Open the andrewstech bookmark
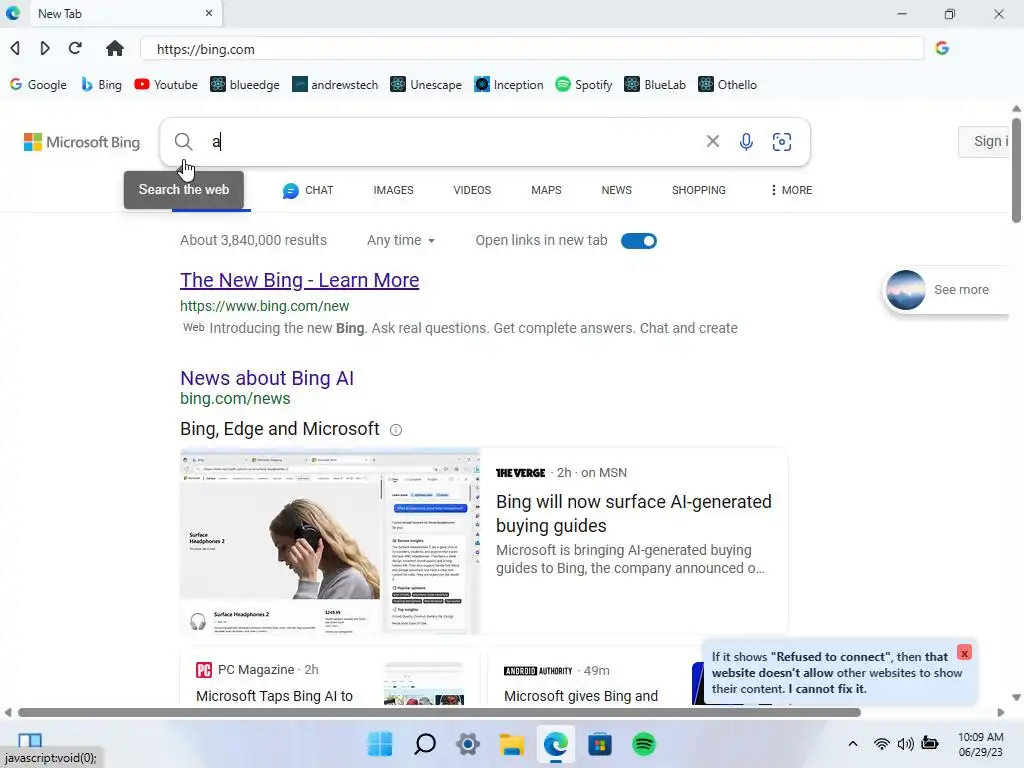Viewport: 1024px width, 768px height. tap(335, 85)
